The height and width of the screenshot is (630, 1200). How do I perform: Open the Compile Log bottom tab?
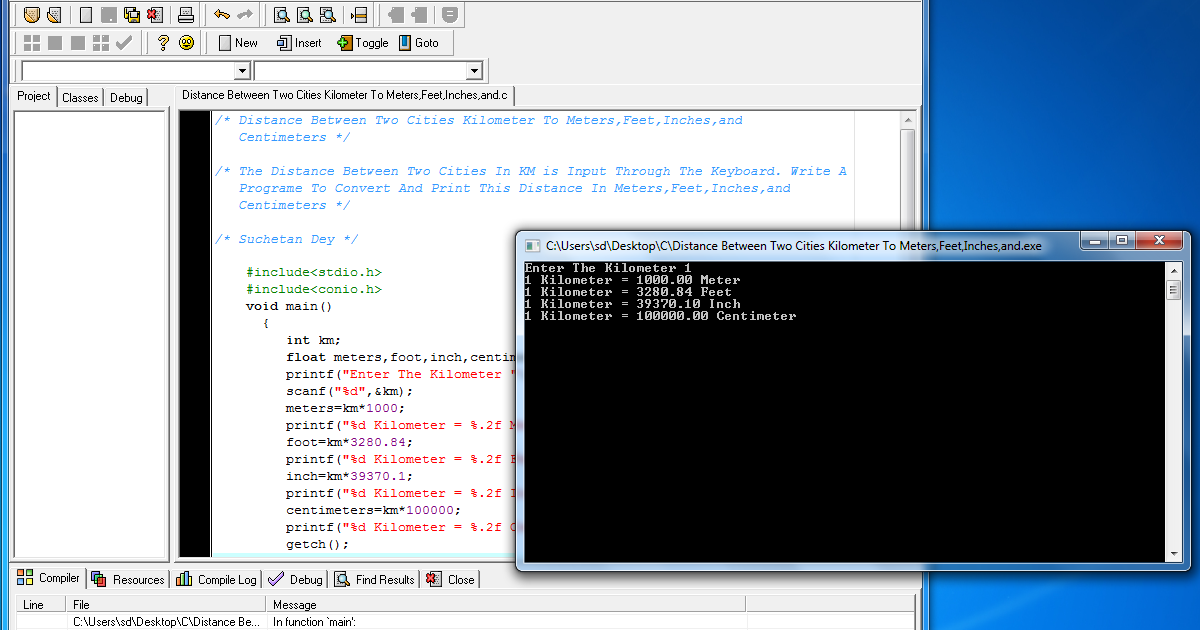tap(217, 579)
